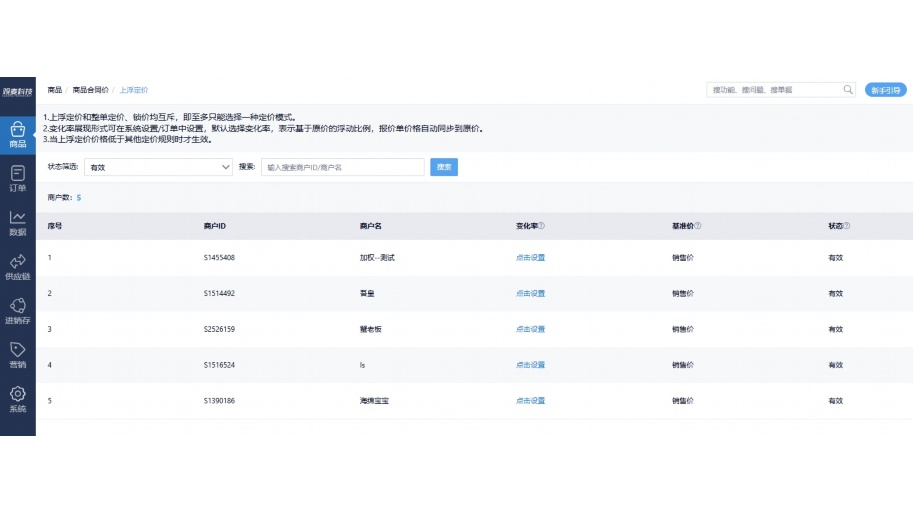913x513 pixels.
Task: Focus the merchant ID/name search field
Action: tap(343, 167)
